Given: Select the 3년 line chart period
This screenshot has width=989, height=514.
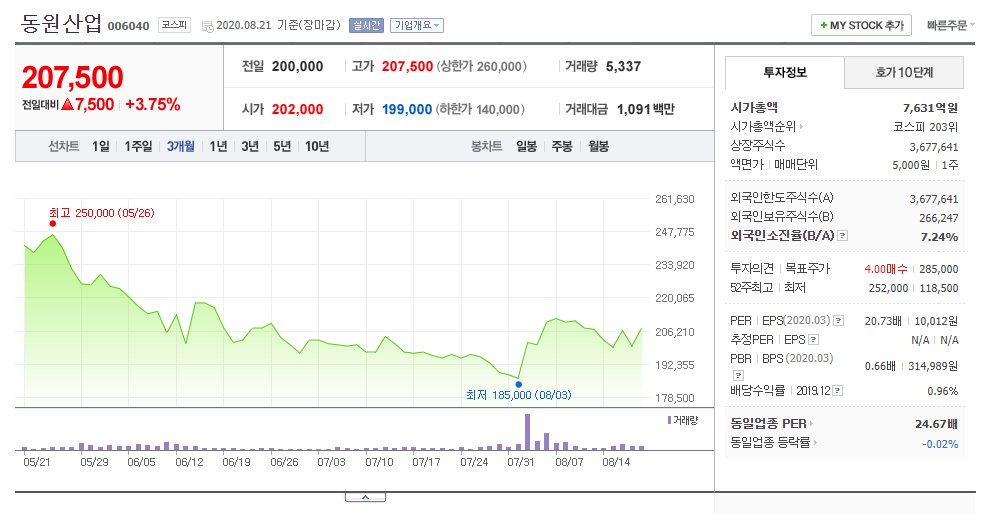Looking at the screenshot, I should 250,146.
